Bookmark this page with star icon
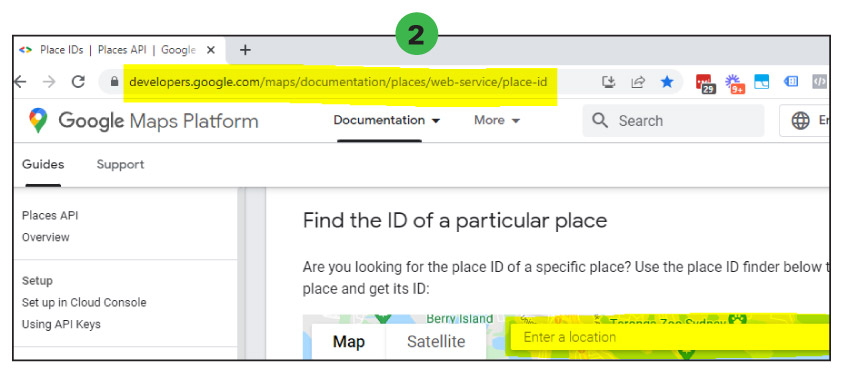 (x=667, y=82)
